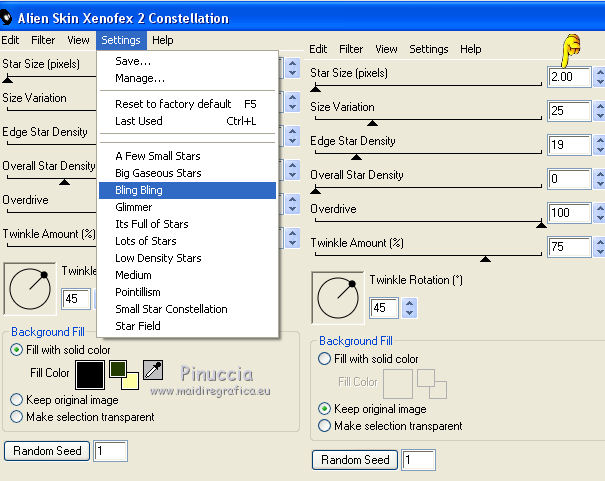
Task: Open right panel Filter menu
Action: pyautogui.click(x=351, y=49)
